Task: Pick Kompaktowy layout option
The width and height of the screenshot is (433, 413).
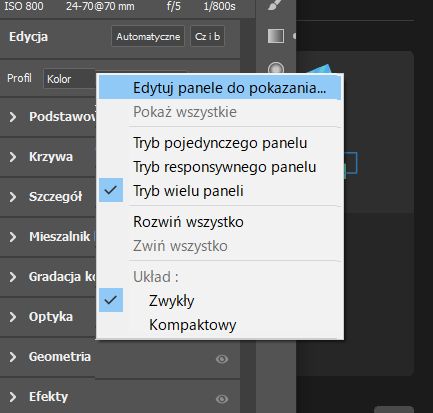Action: (x=220, y=325)
